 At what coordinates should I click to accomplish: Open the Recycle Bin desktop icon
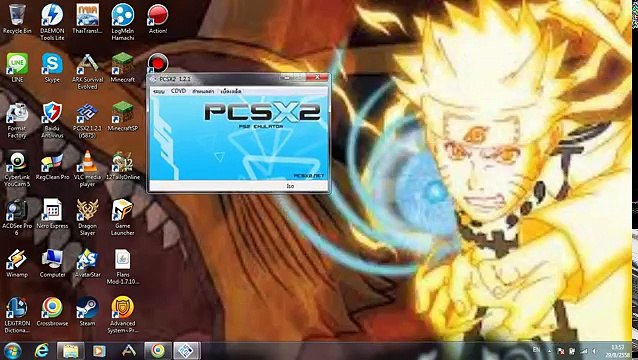pyautogui.click(x=17, y=19)
